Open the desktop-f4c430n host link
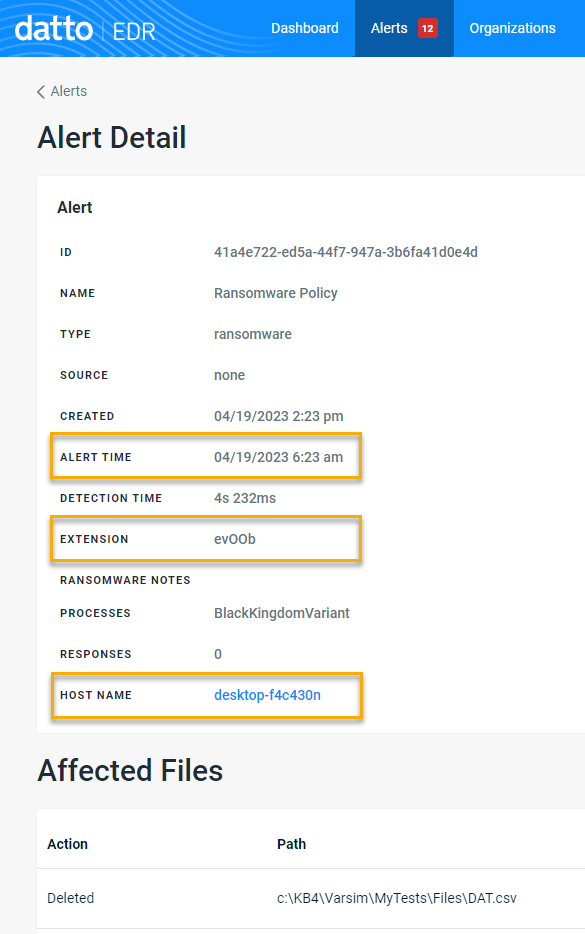The height and width of the screenshot is (934, 585). [x=267, y=695]
